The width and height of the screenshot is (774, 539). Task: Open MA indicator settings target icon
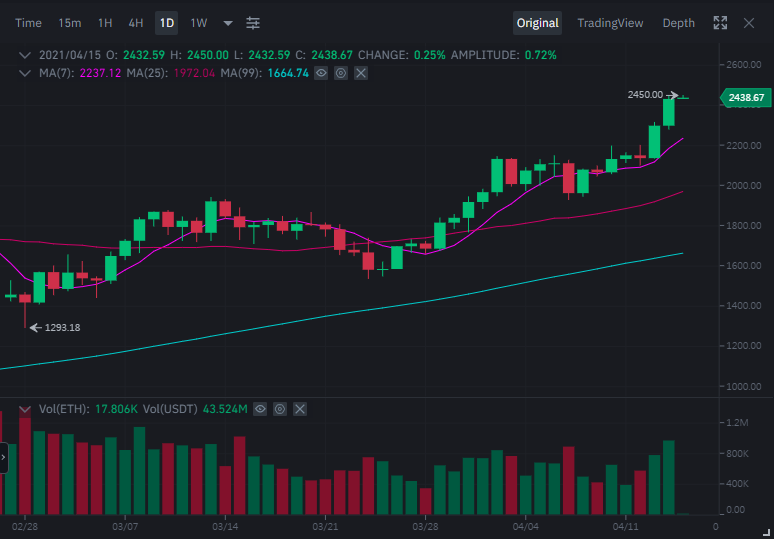[341, 74]
